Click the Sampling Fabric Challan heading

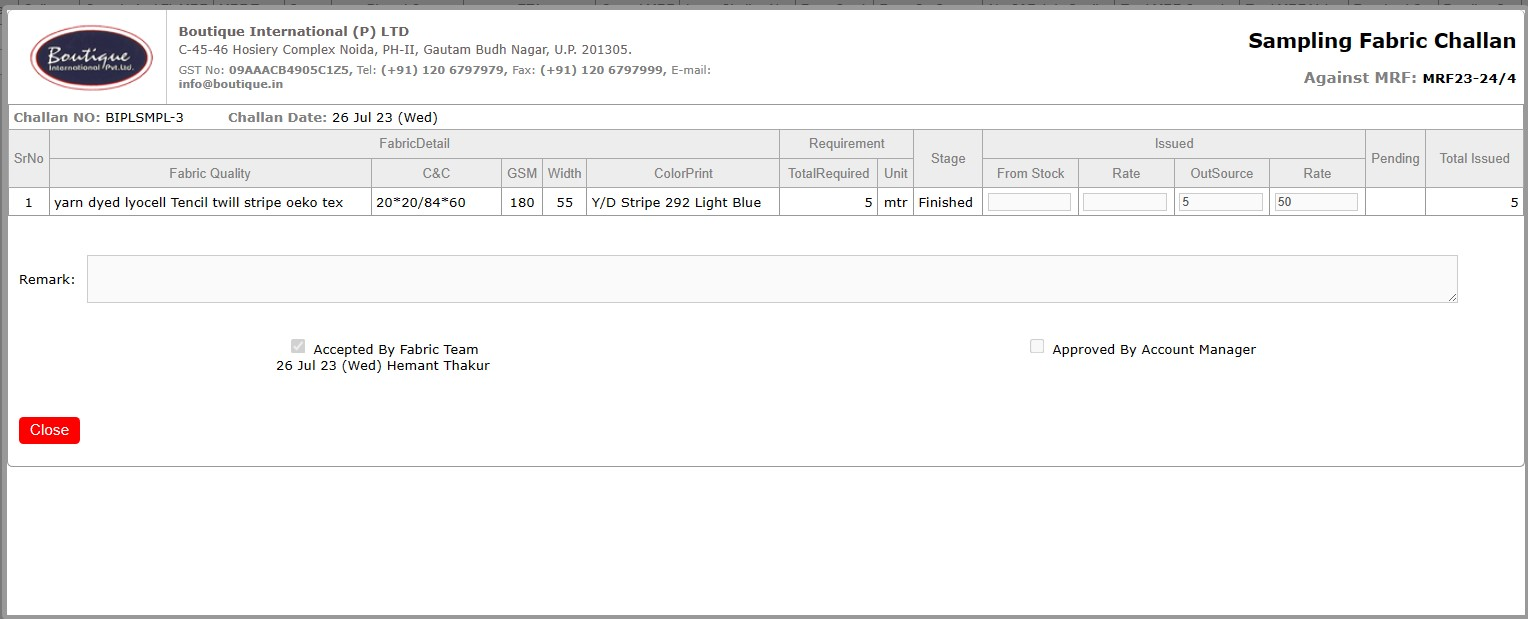coord(1382,41)
